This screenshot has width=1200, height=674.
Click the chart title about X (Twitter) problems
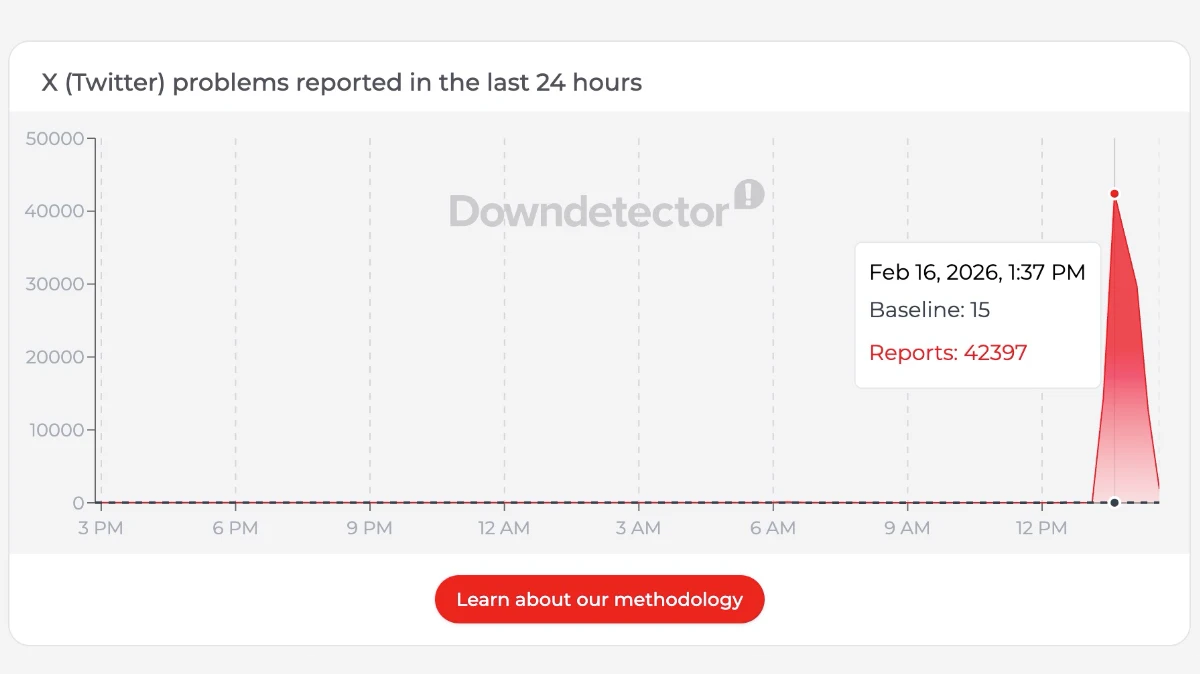(x=341, y=82)
